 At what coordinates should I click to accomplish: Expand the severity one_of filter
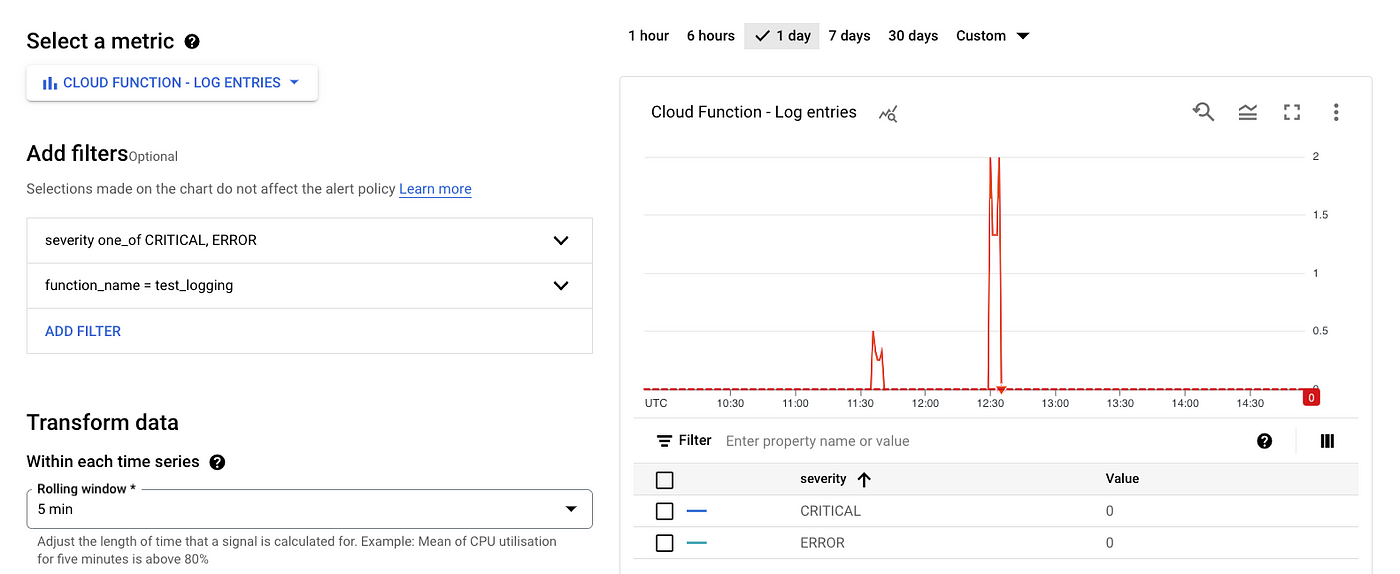(x=310, y=241)
